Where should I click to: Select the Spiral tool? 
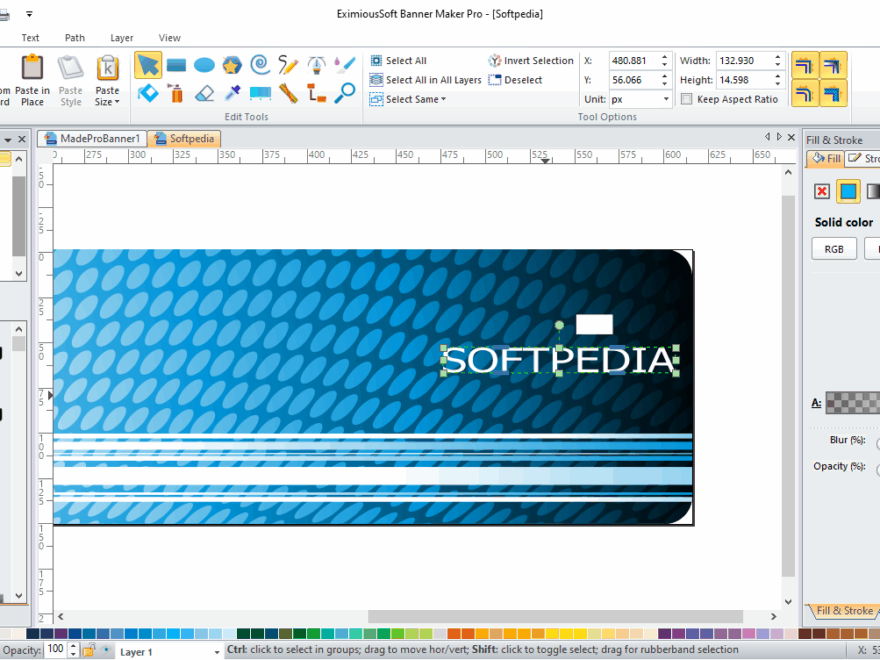[260, 65]
